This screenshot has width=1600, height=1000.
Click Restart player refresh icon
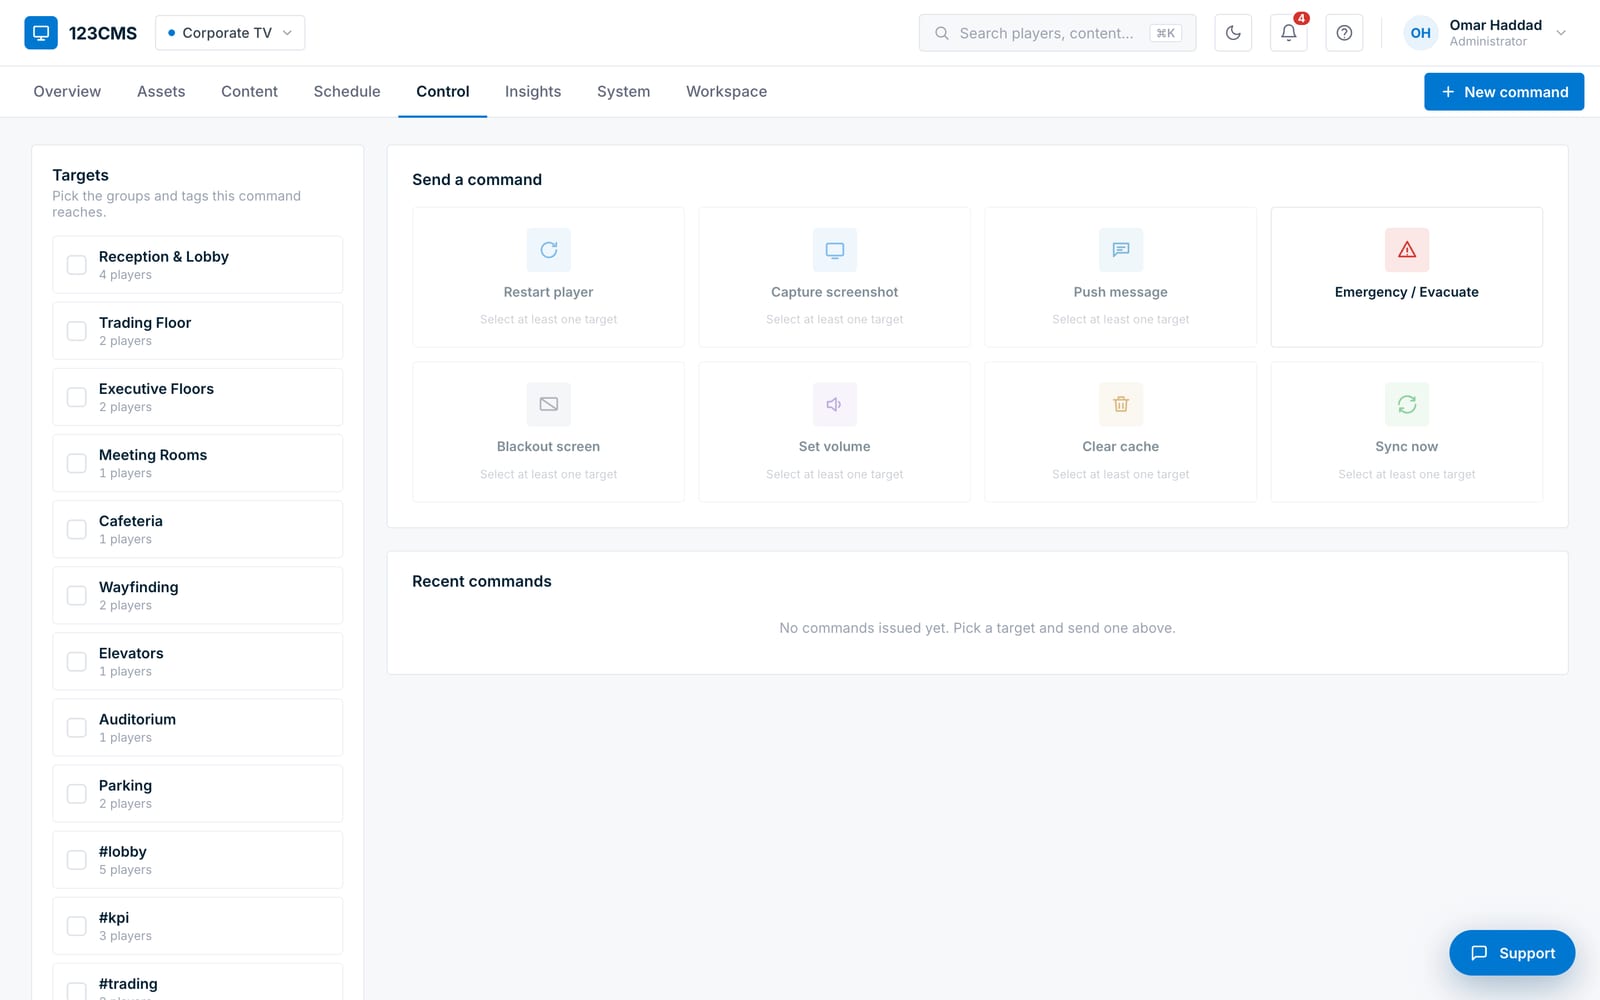pos(549,250)
